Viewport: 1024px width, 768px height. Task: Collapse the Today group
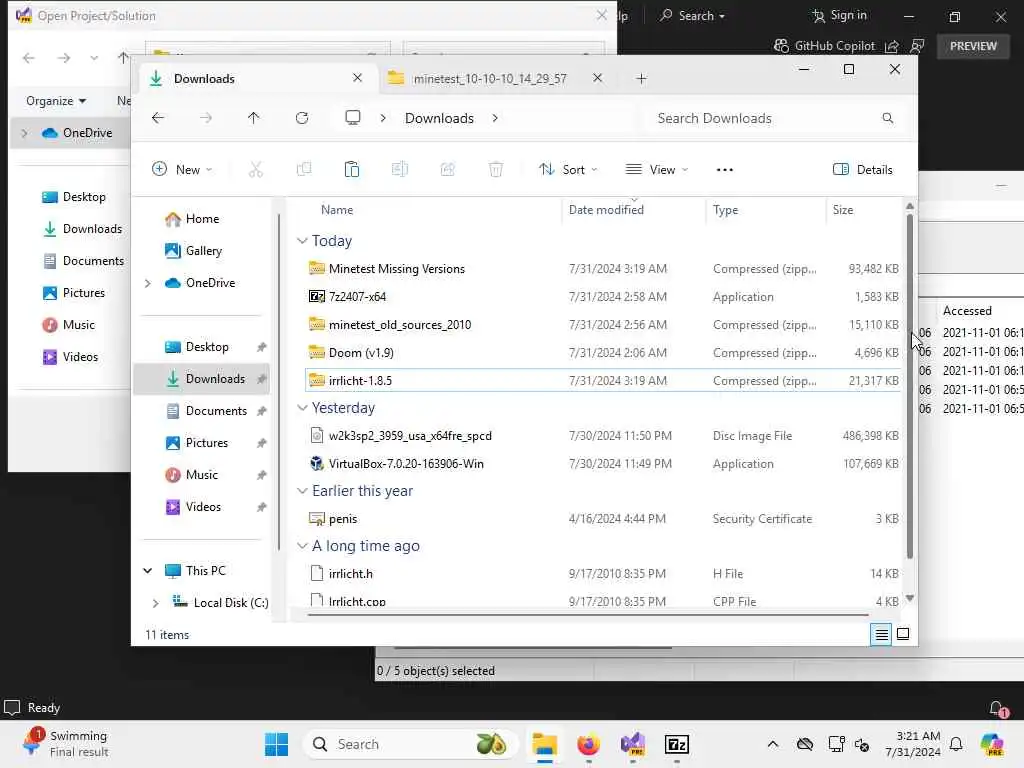(302, 241)
